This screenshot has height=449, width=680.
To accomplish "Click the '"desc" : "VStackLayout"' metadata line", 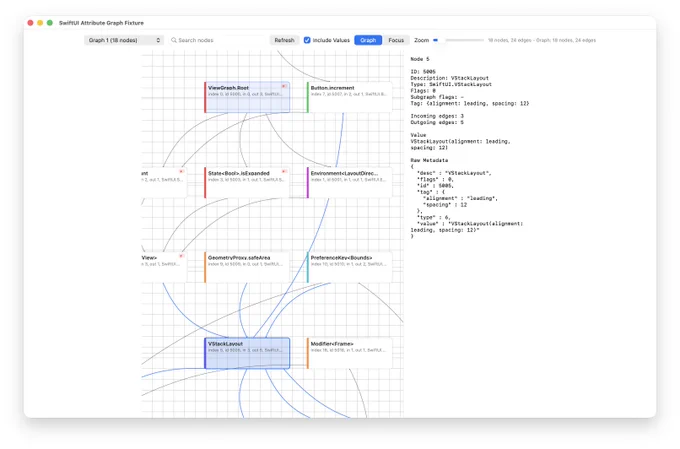I will click(x=454, y=173).
